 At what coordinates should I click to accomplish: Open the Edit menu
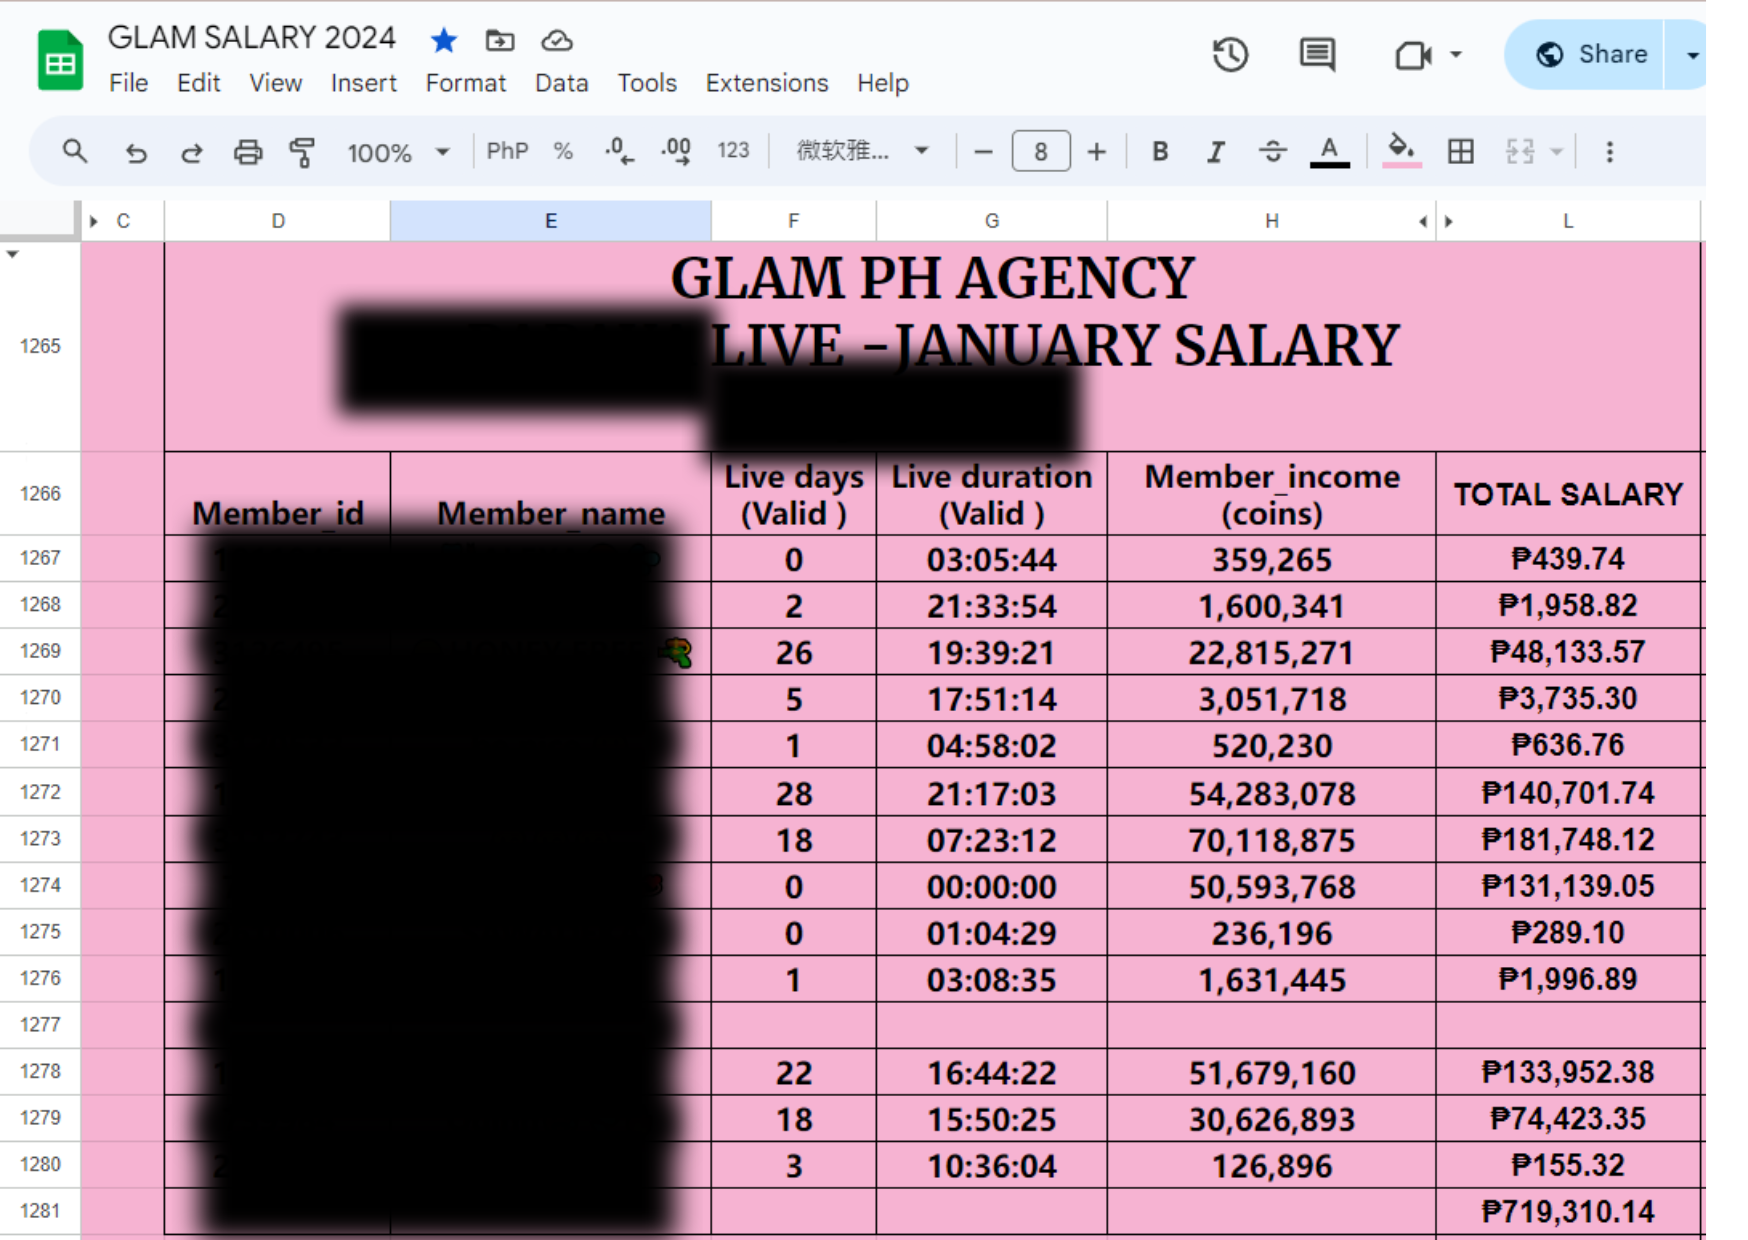[x=198, y=83]
